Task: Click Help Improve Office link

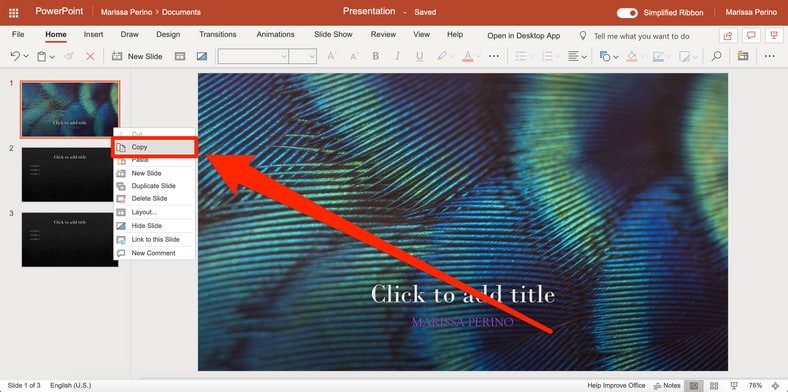Action: coord(616,385)
